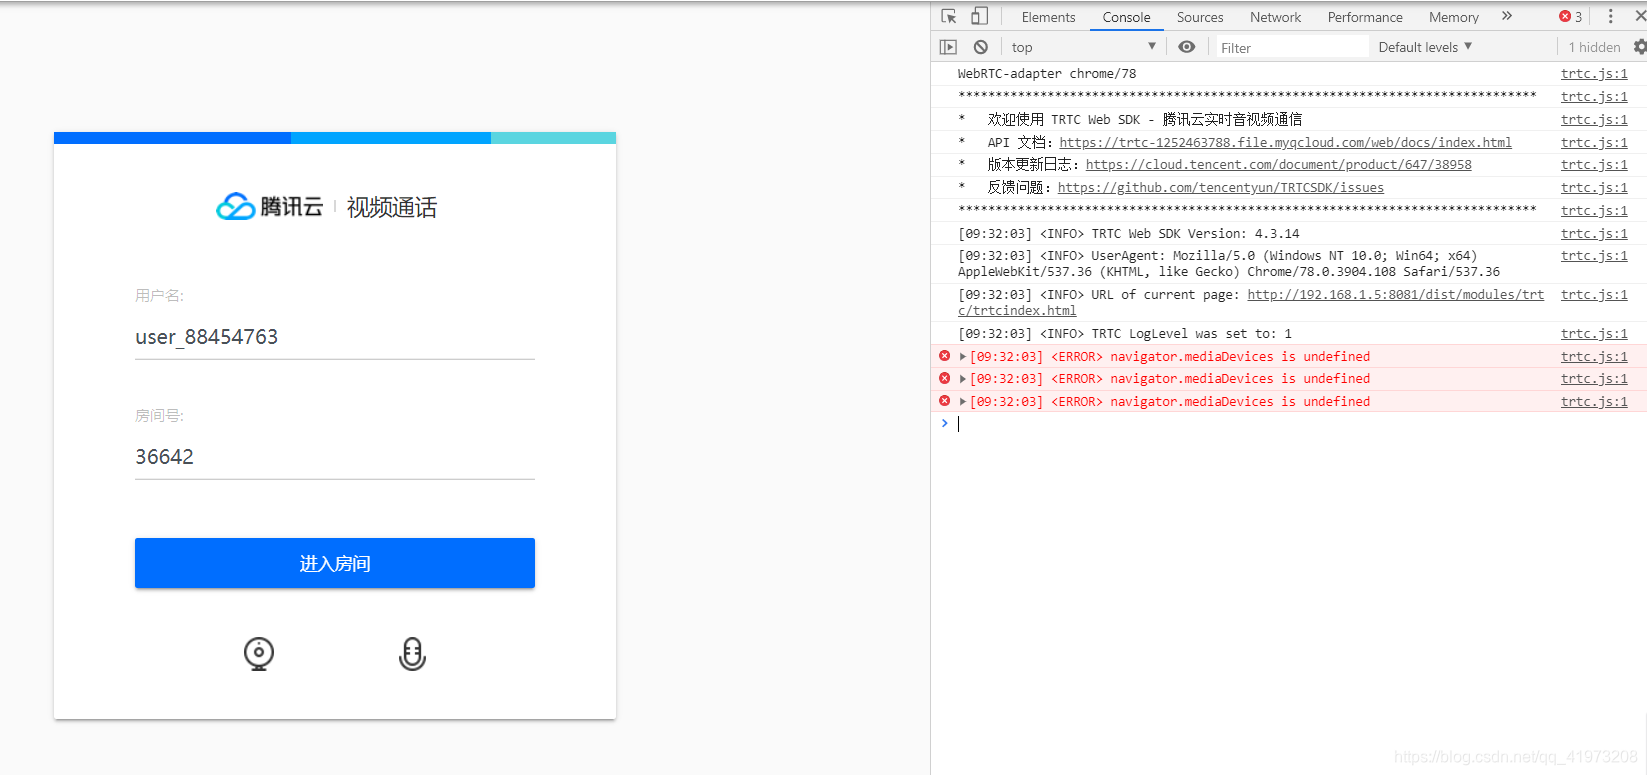Image resolution: width=1647 pixels, height=775 pixels.
Task: Switch to the Memory tab
Action: (1453, 17)
